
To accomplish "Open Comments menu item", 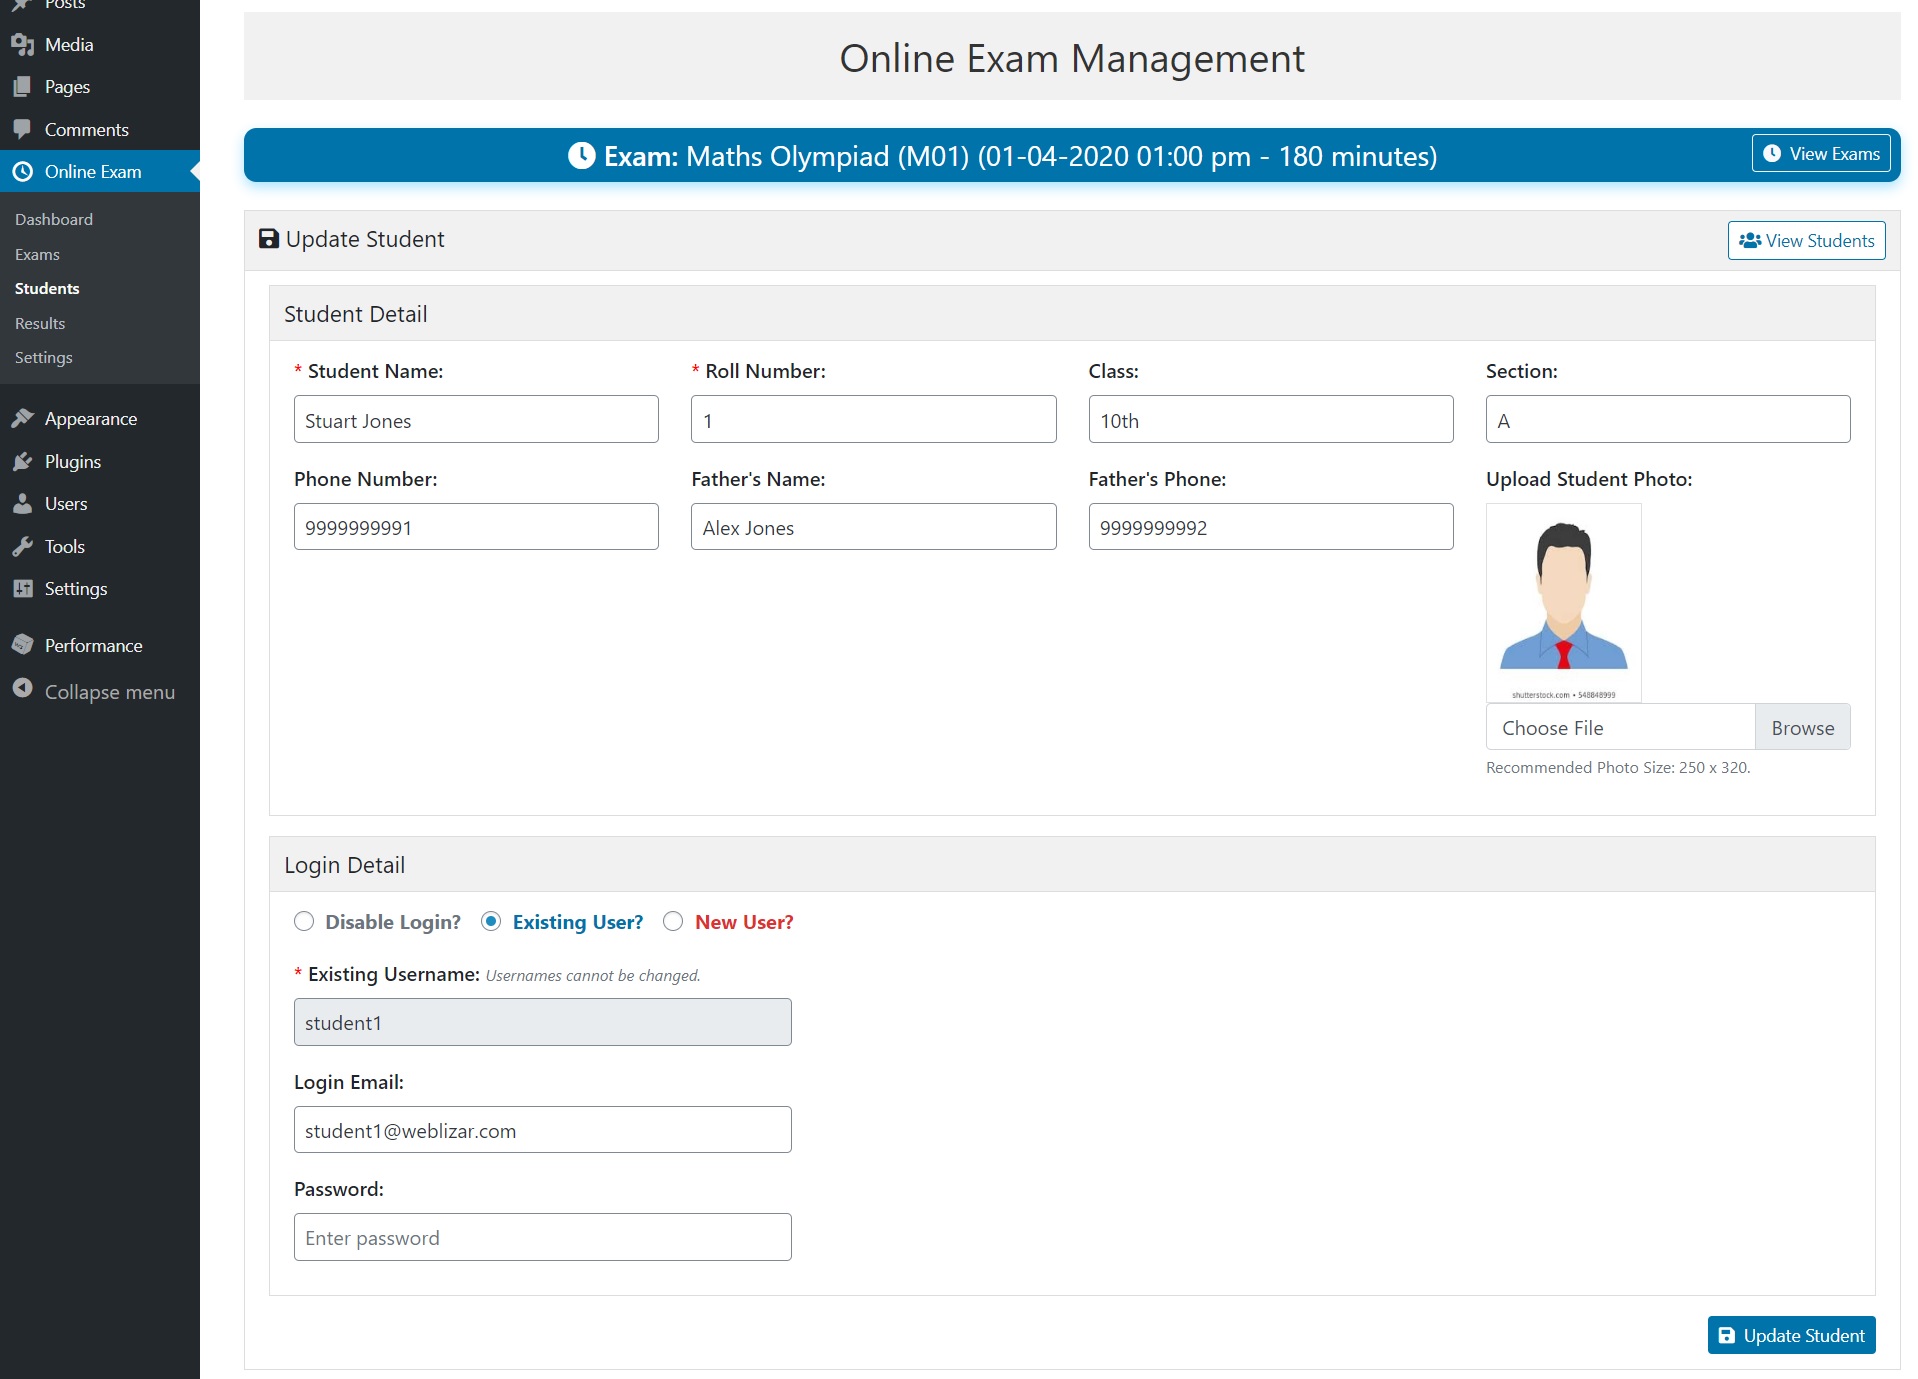I will pyautogui.click(x=100, y=130).
